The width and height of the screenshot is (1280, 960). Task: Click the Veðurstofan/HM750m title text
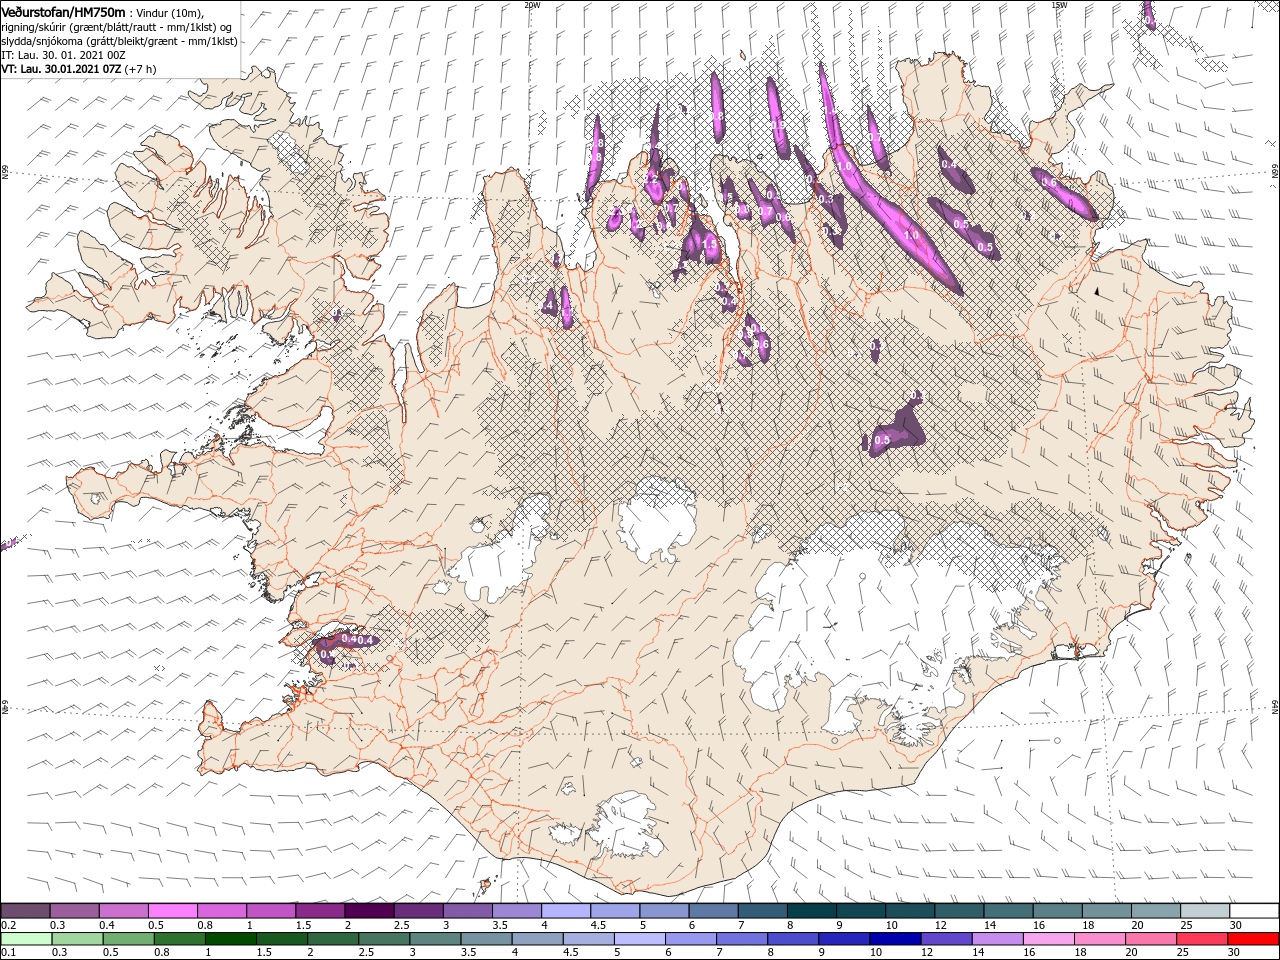63,11
